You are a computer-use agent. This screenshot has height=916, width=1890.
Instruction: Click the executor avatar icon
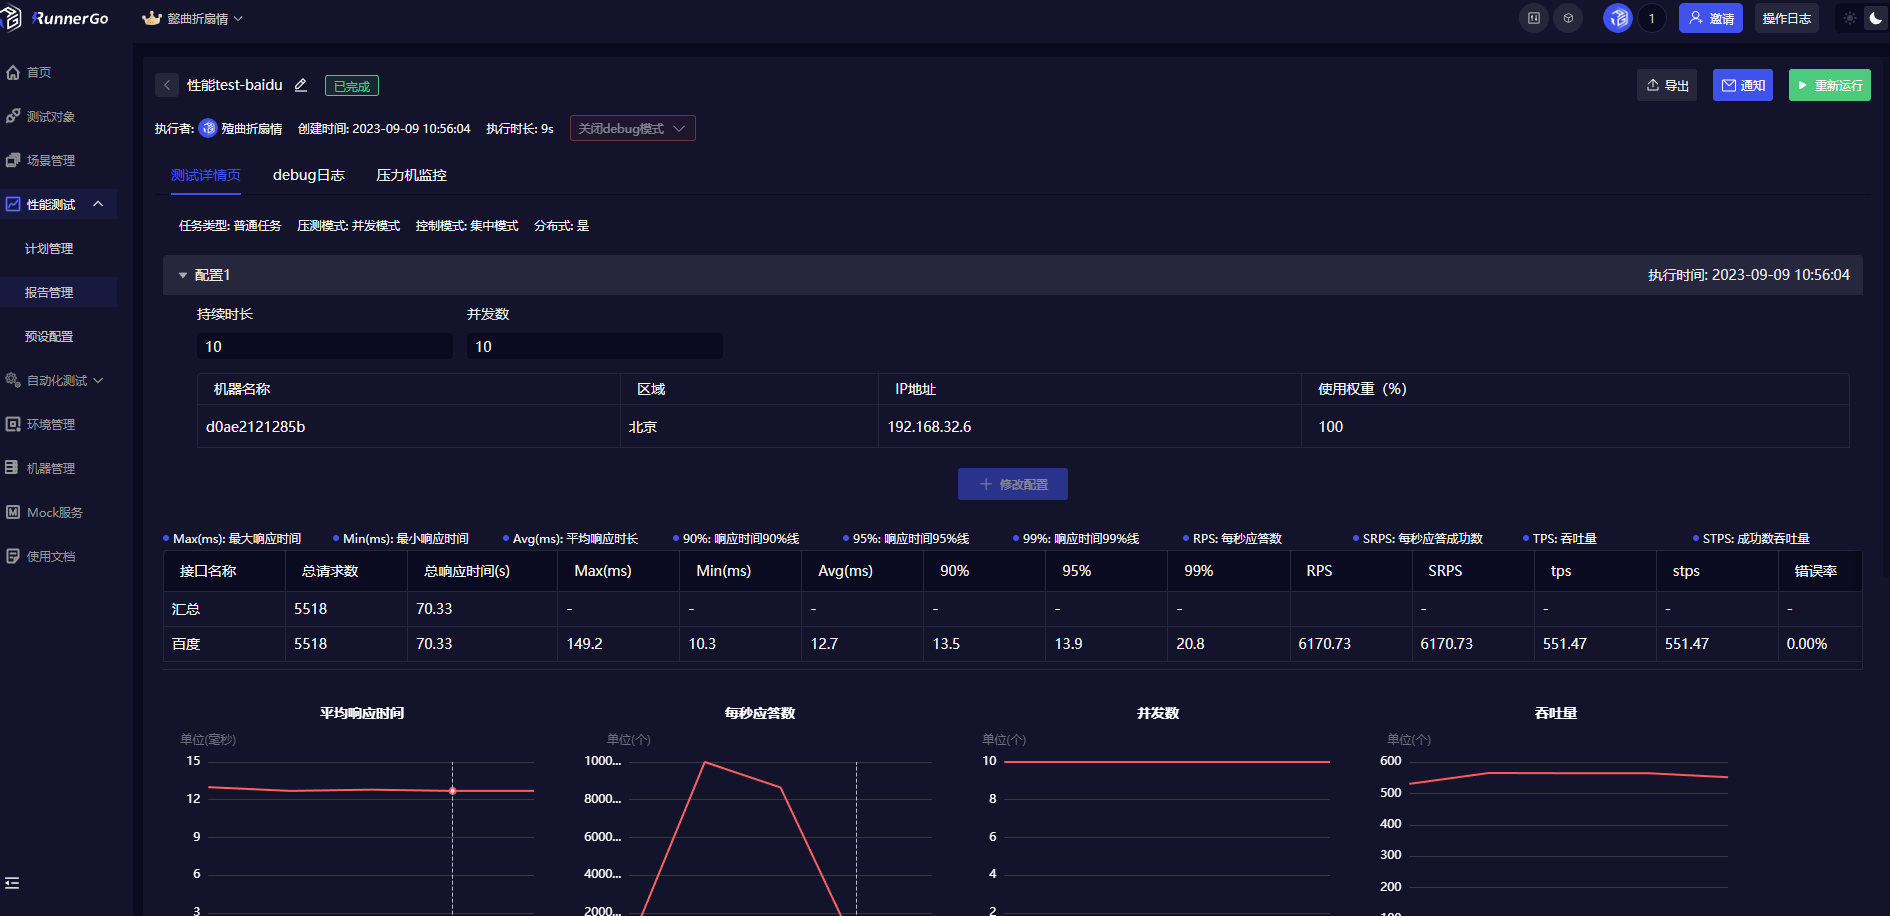point(208,128)
